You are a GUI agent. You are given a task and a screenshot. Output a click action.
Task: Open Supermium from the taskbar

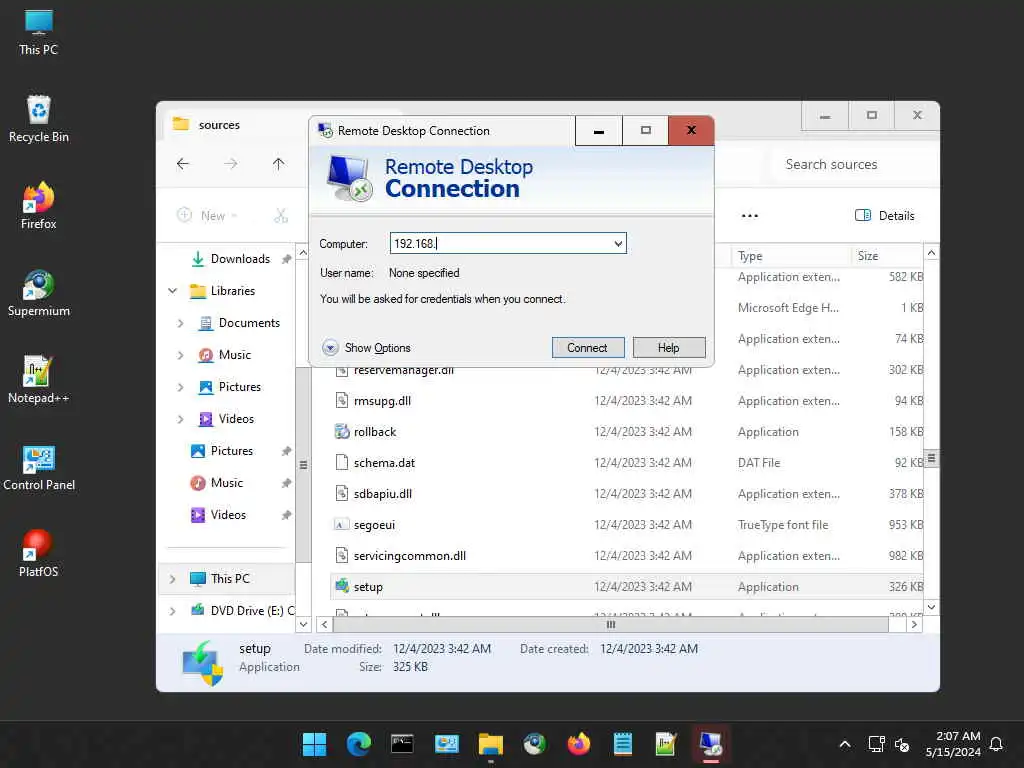click(535, 744)
